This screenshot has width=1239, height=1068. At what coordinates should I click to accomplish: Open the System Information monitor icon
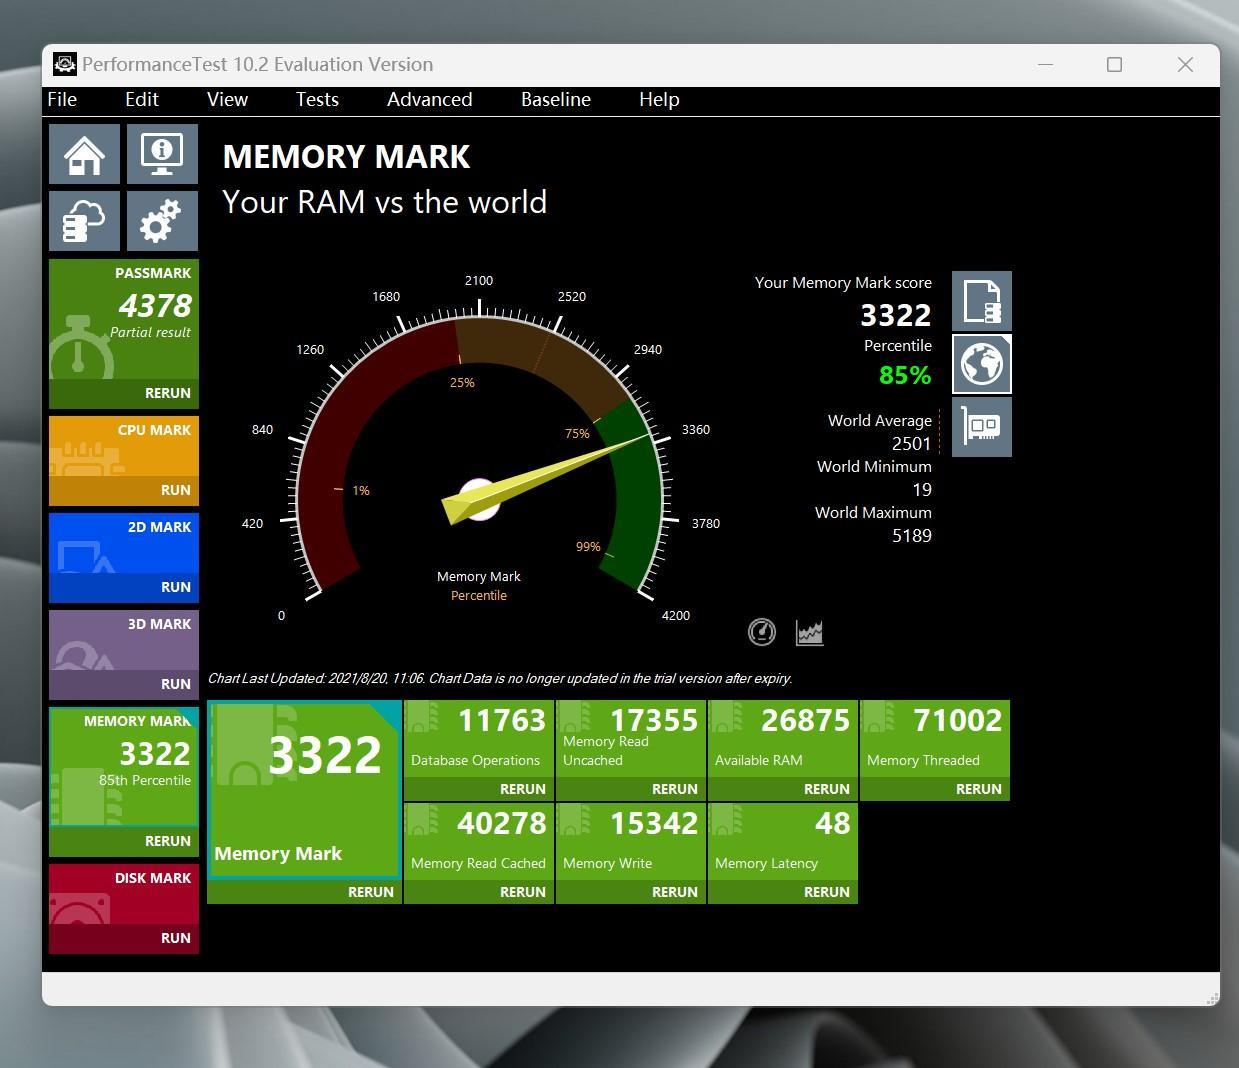(x=162, y=154)
